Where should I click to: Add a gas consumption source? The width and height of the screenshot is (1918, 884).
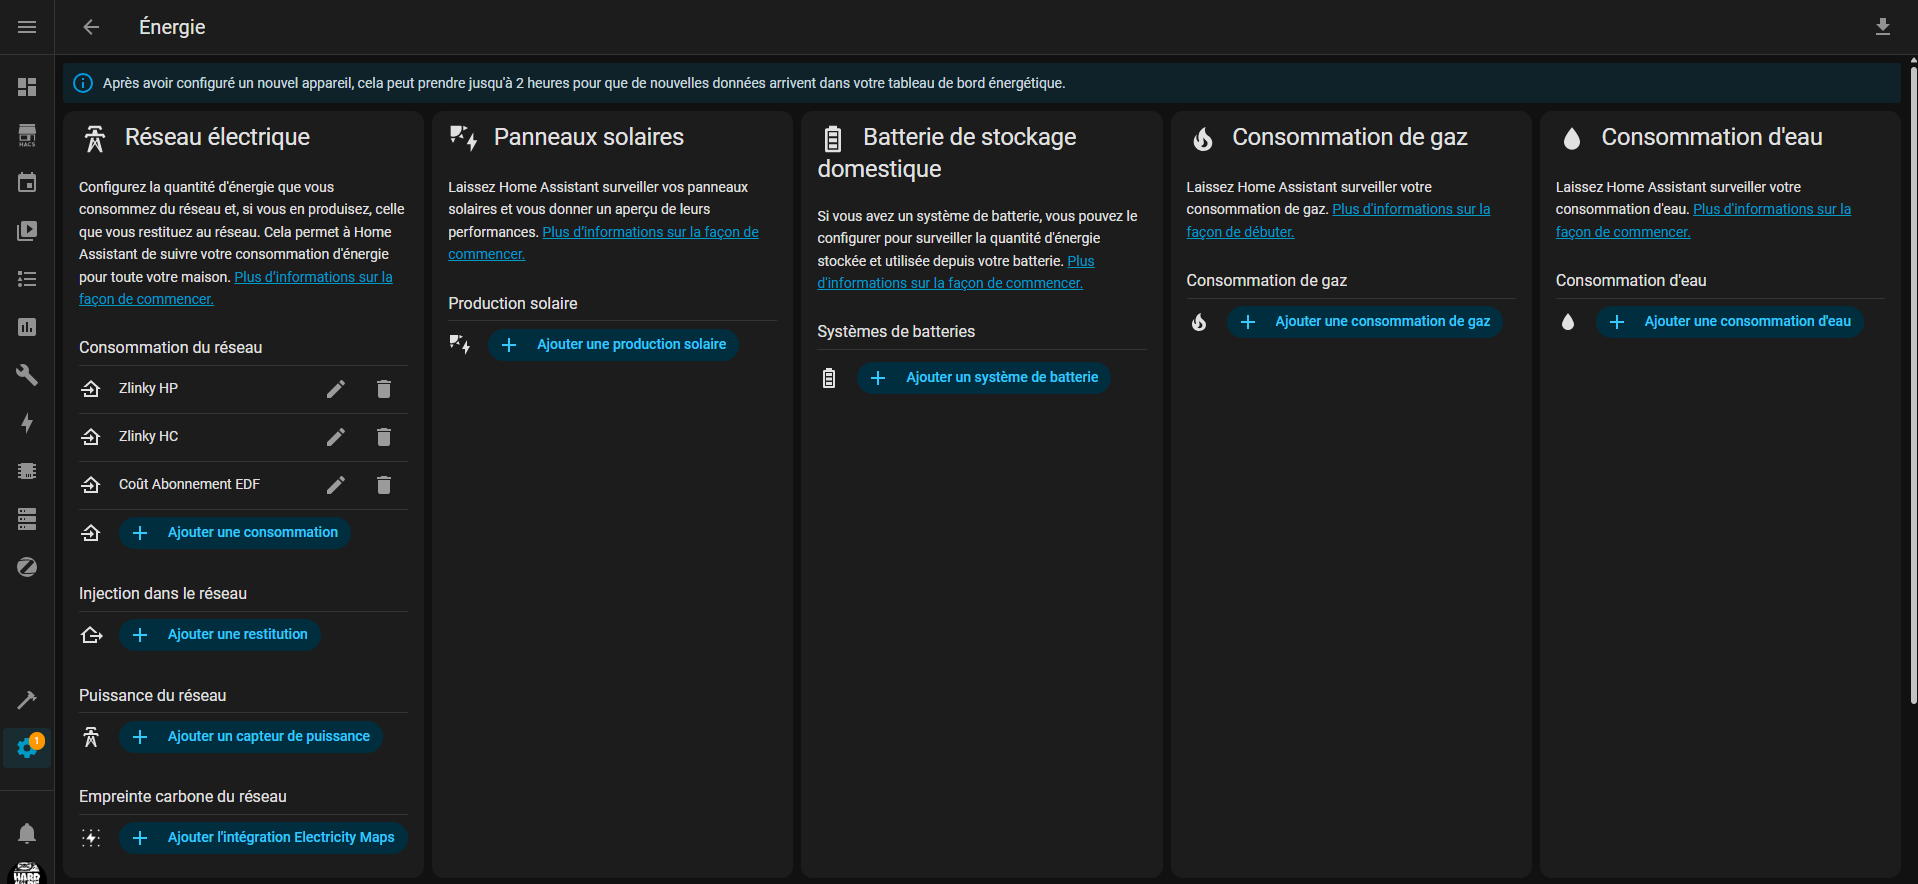(x=1364, y=322)
